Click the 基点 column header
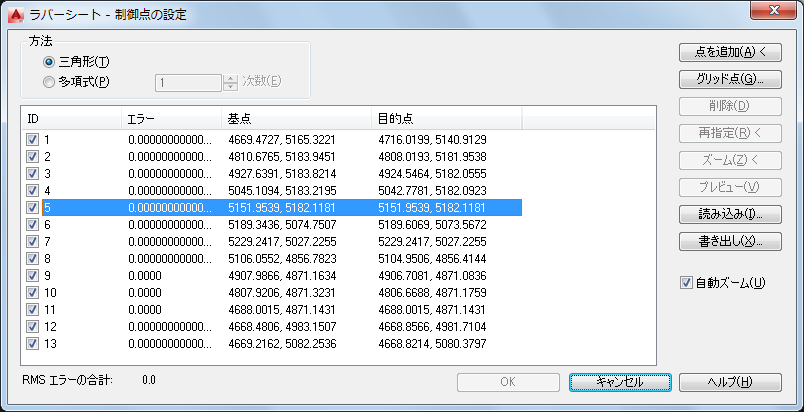The height and width of the screenshot is (412, 804). click(x=296, y=119)
